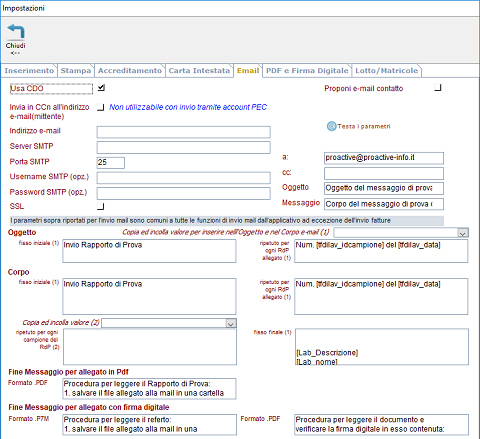Click the Porta SMTP field with 25
This screenshot has height=439, width=480.
111,163
